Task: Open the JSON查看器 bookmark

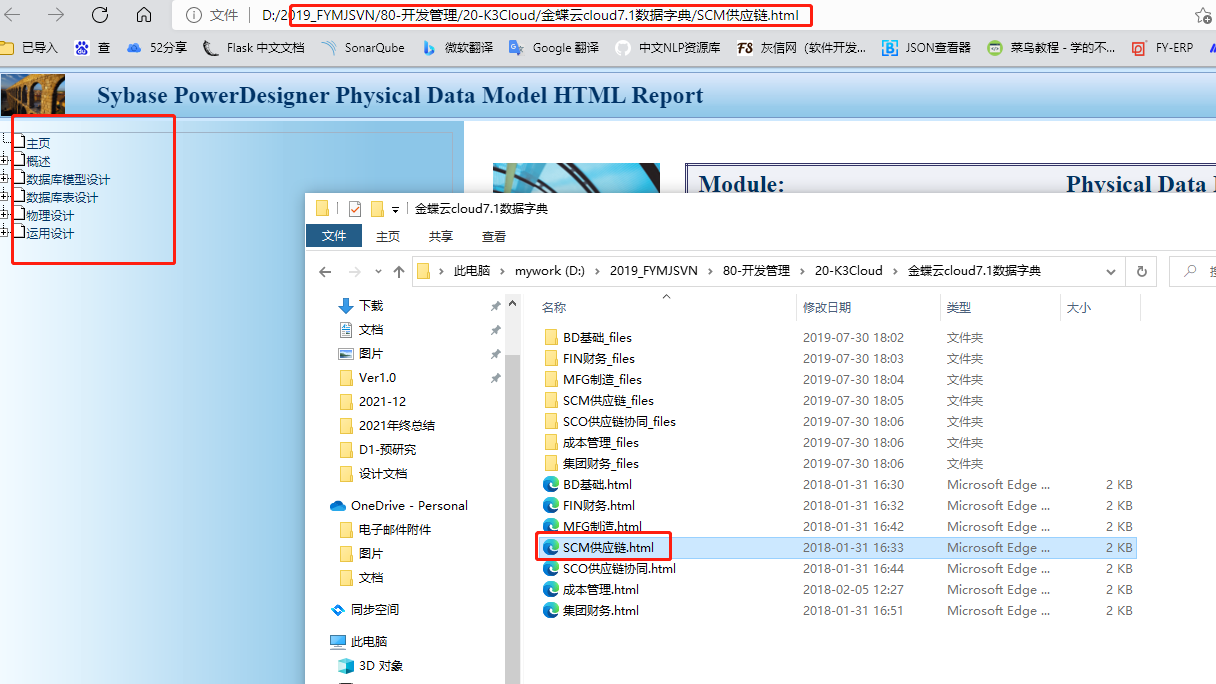Action: click(927, 47)
